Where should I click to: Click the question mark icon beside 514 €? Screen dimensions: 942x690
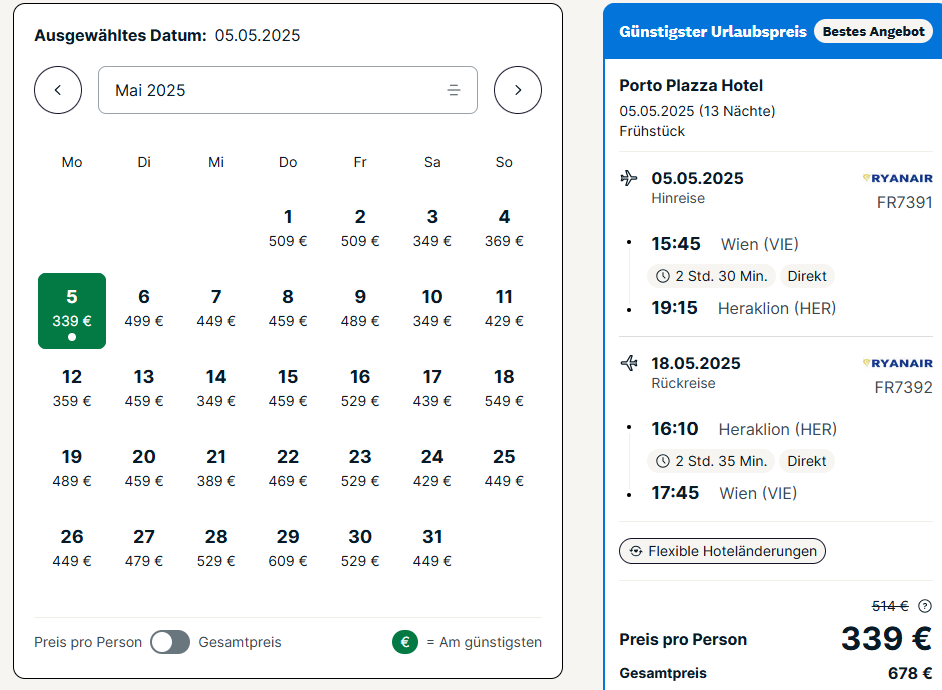[925, 605]
